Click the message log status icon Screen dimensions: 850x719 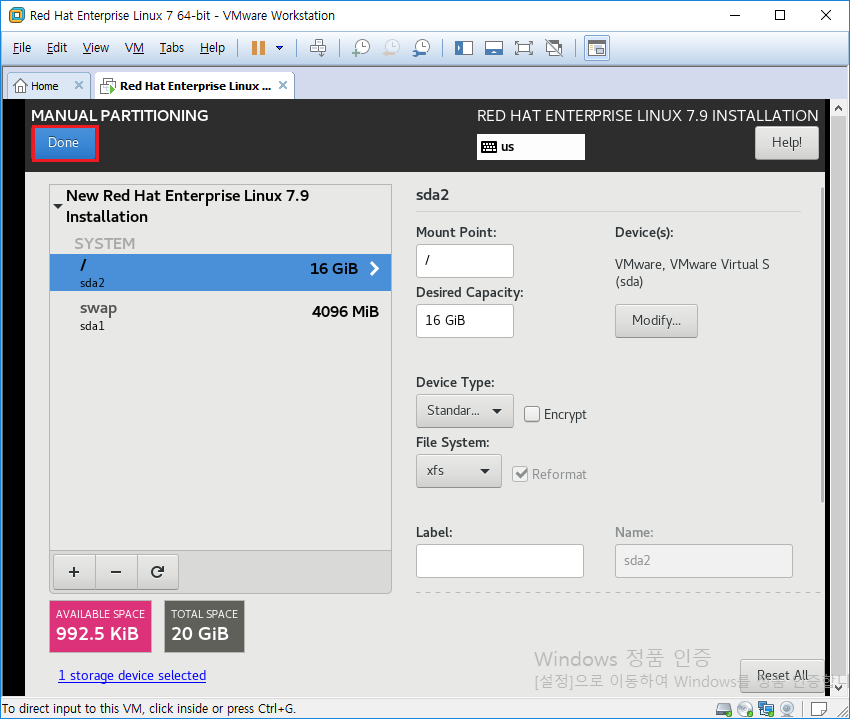(x=819, y=708)
